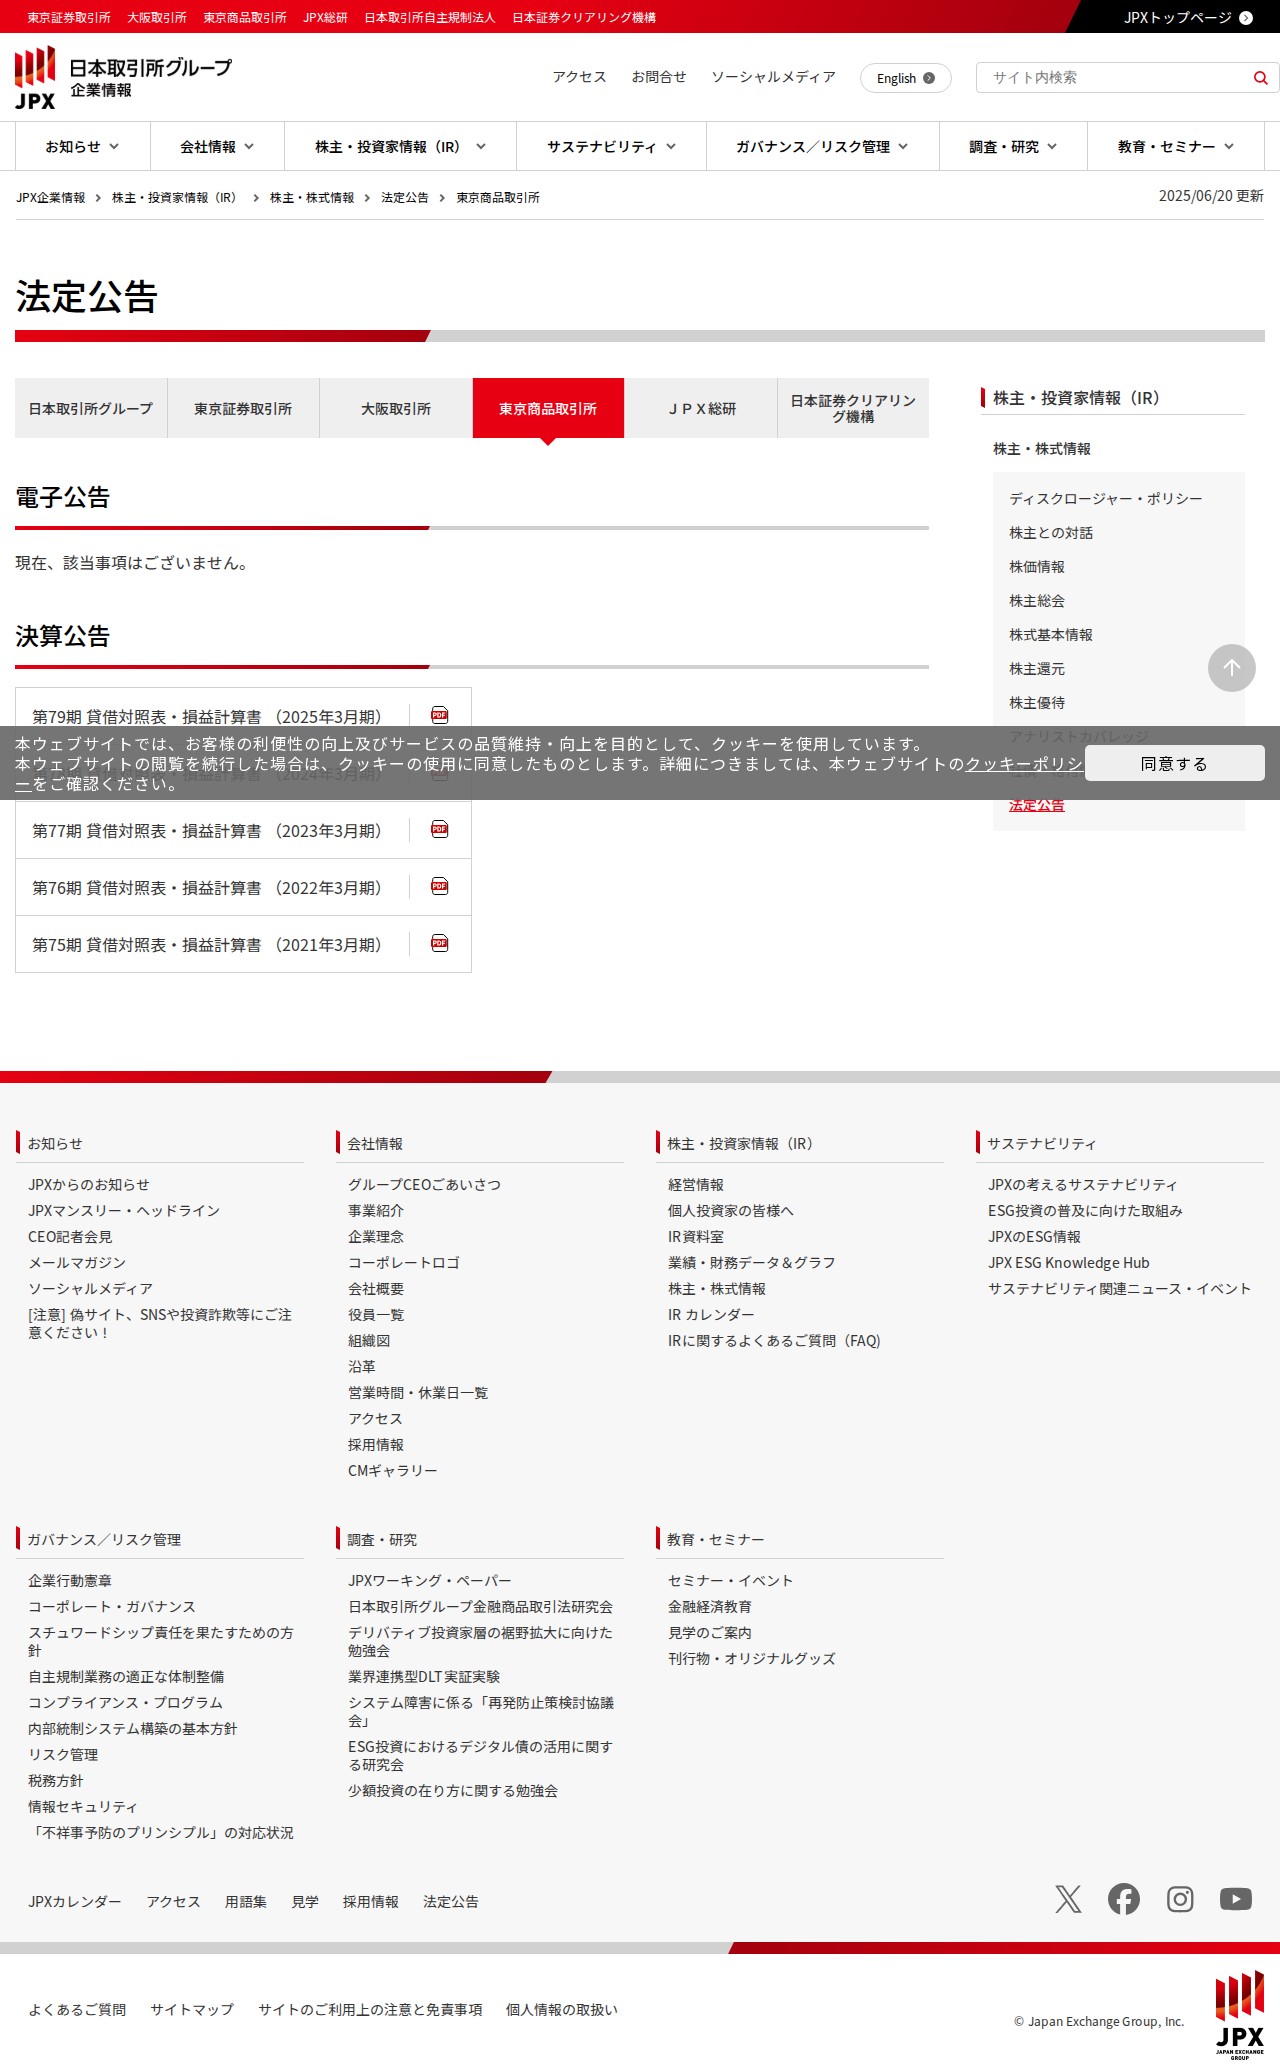Open the 東京証券取引所 top bar link
Image resolution: width=1280 pixels, height=2072 pixels.
[x=69, y=18]
